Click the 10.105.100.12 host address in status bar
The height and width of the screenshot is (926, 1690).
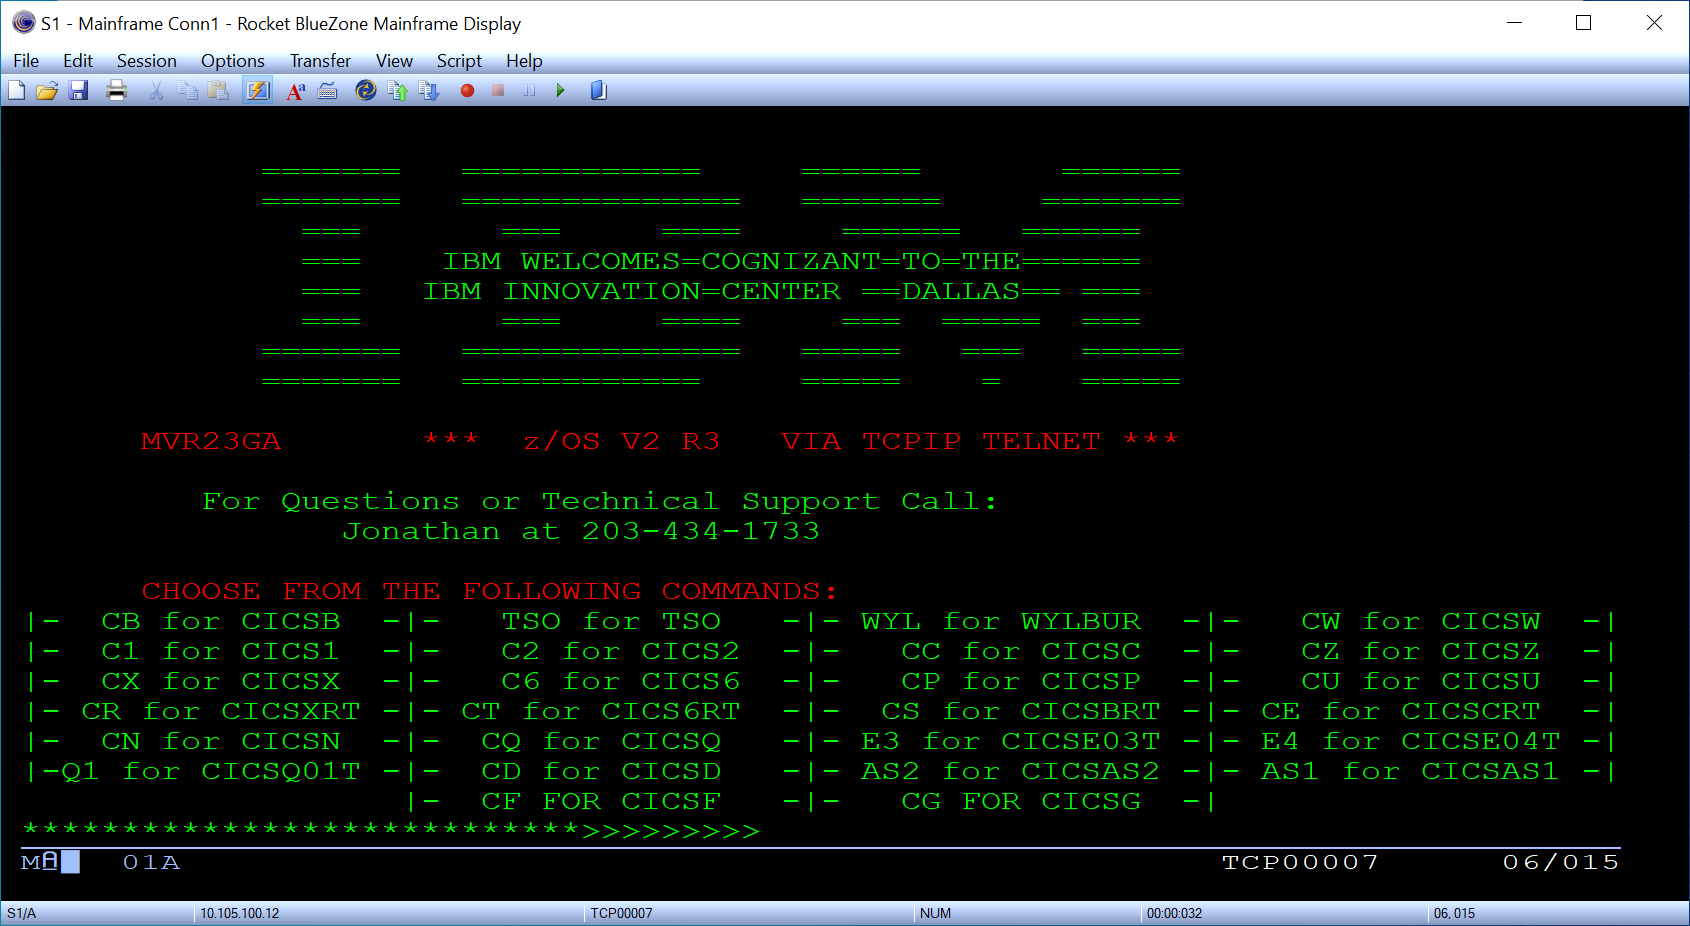(x=240, y=914)
